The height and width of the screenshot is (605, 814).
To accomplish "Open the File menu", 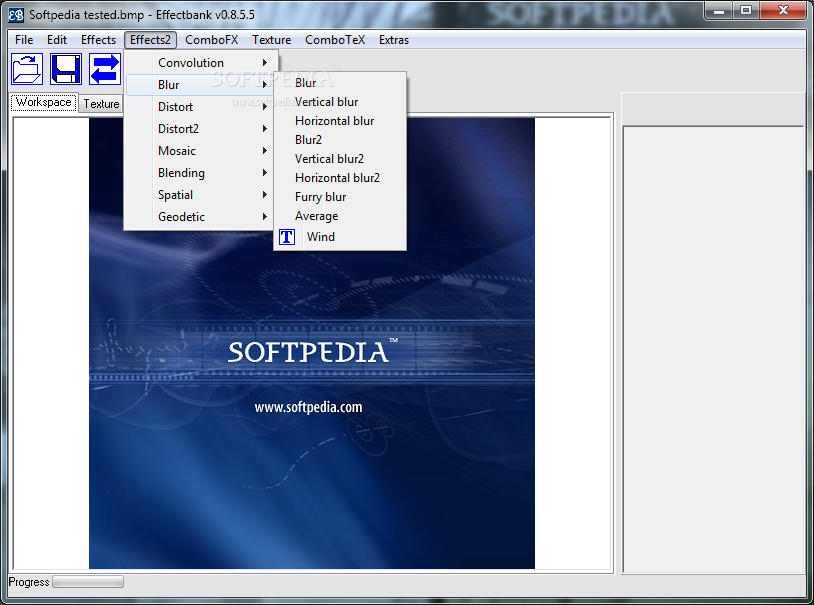I will pyautogui.click(x=24, y=40).
